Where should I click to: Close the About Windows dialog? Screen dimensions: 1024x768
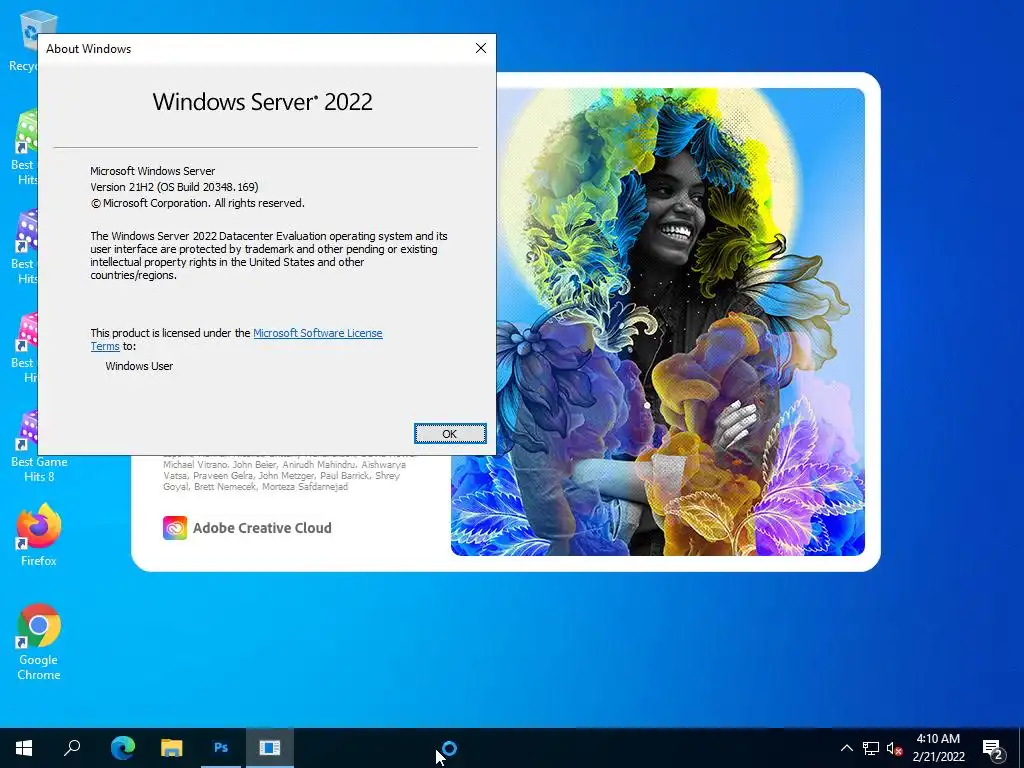click(481, 48)
